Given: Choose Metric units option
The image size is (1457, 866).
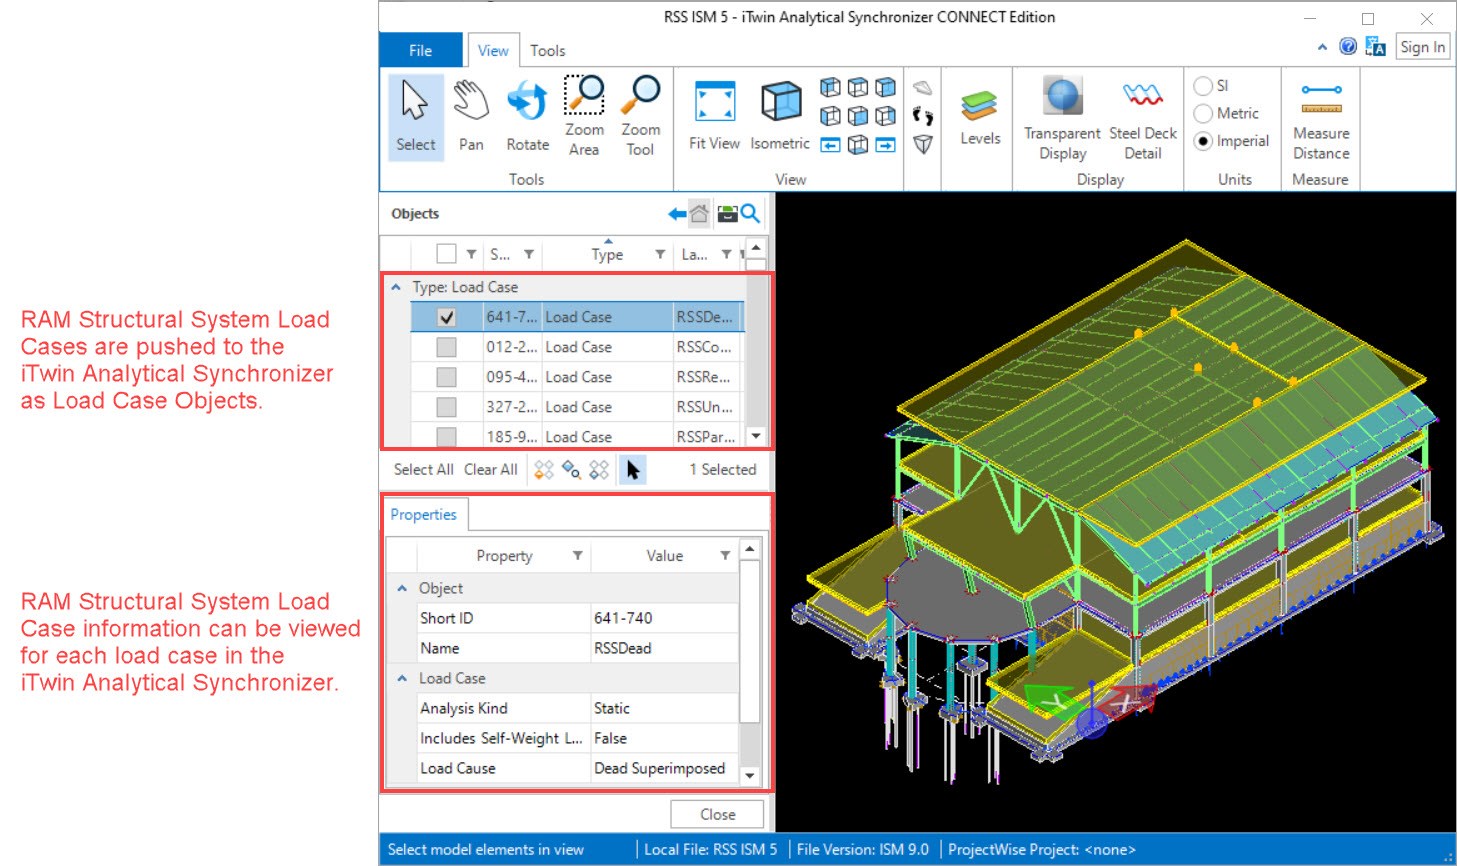Looking at the screenshot, I should (1204, 114).
